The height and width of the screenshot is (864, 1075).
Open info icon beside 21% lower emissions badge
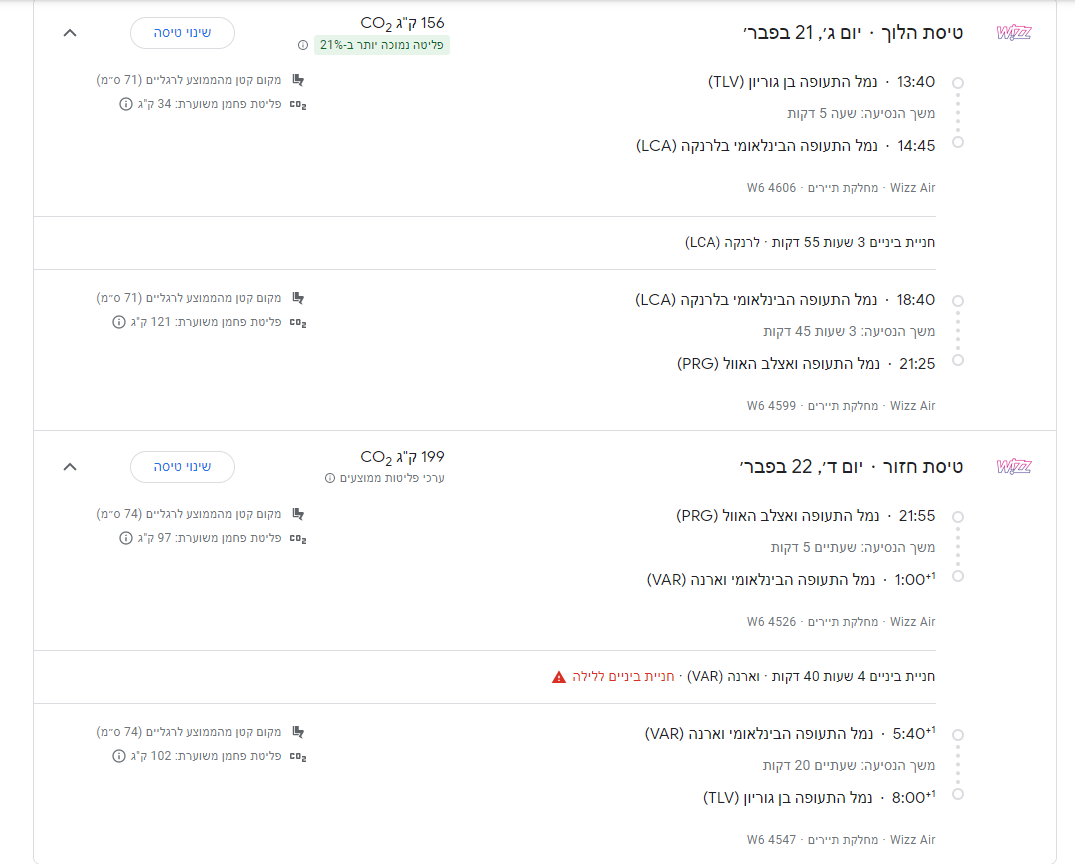[x=303, y=45]
